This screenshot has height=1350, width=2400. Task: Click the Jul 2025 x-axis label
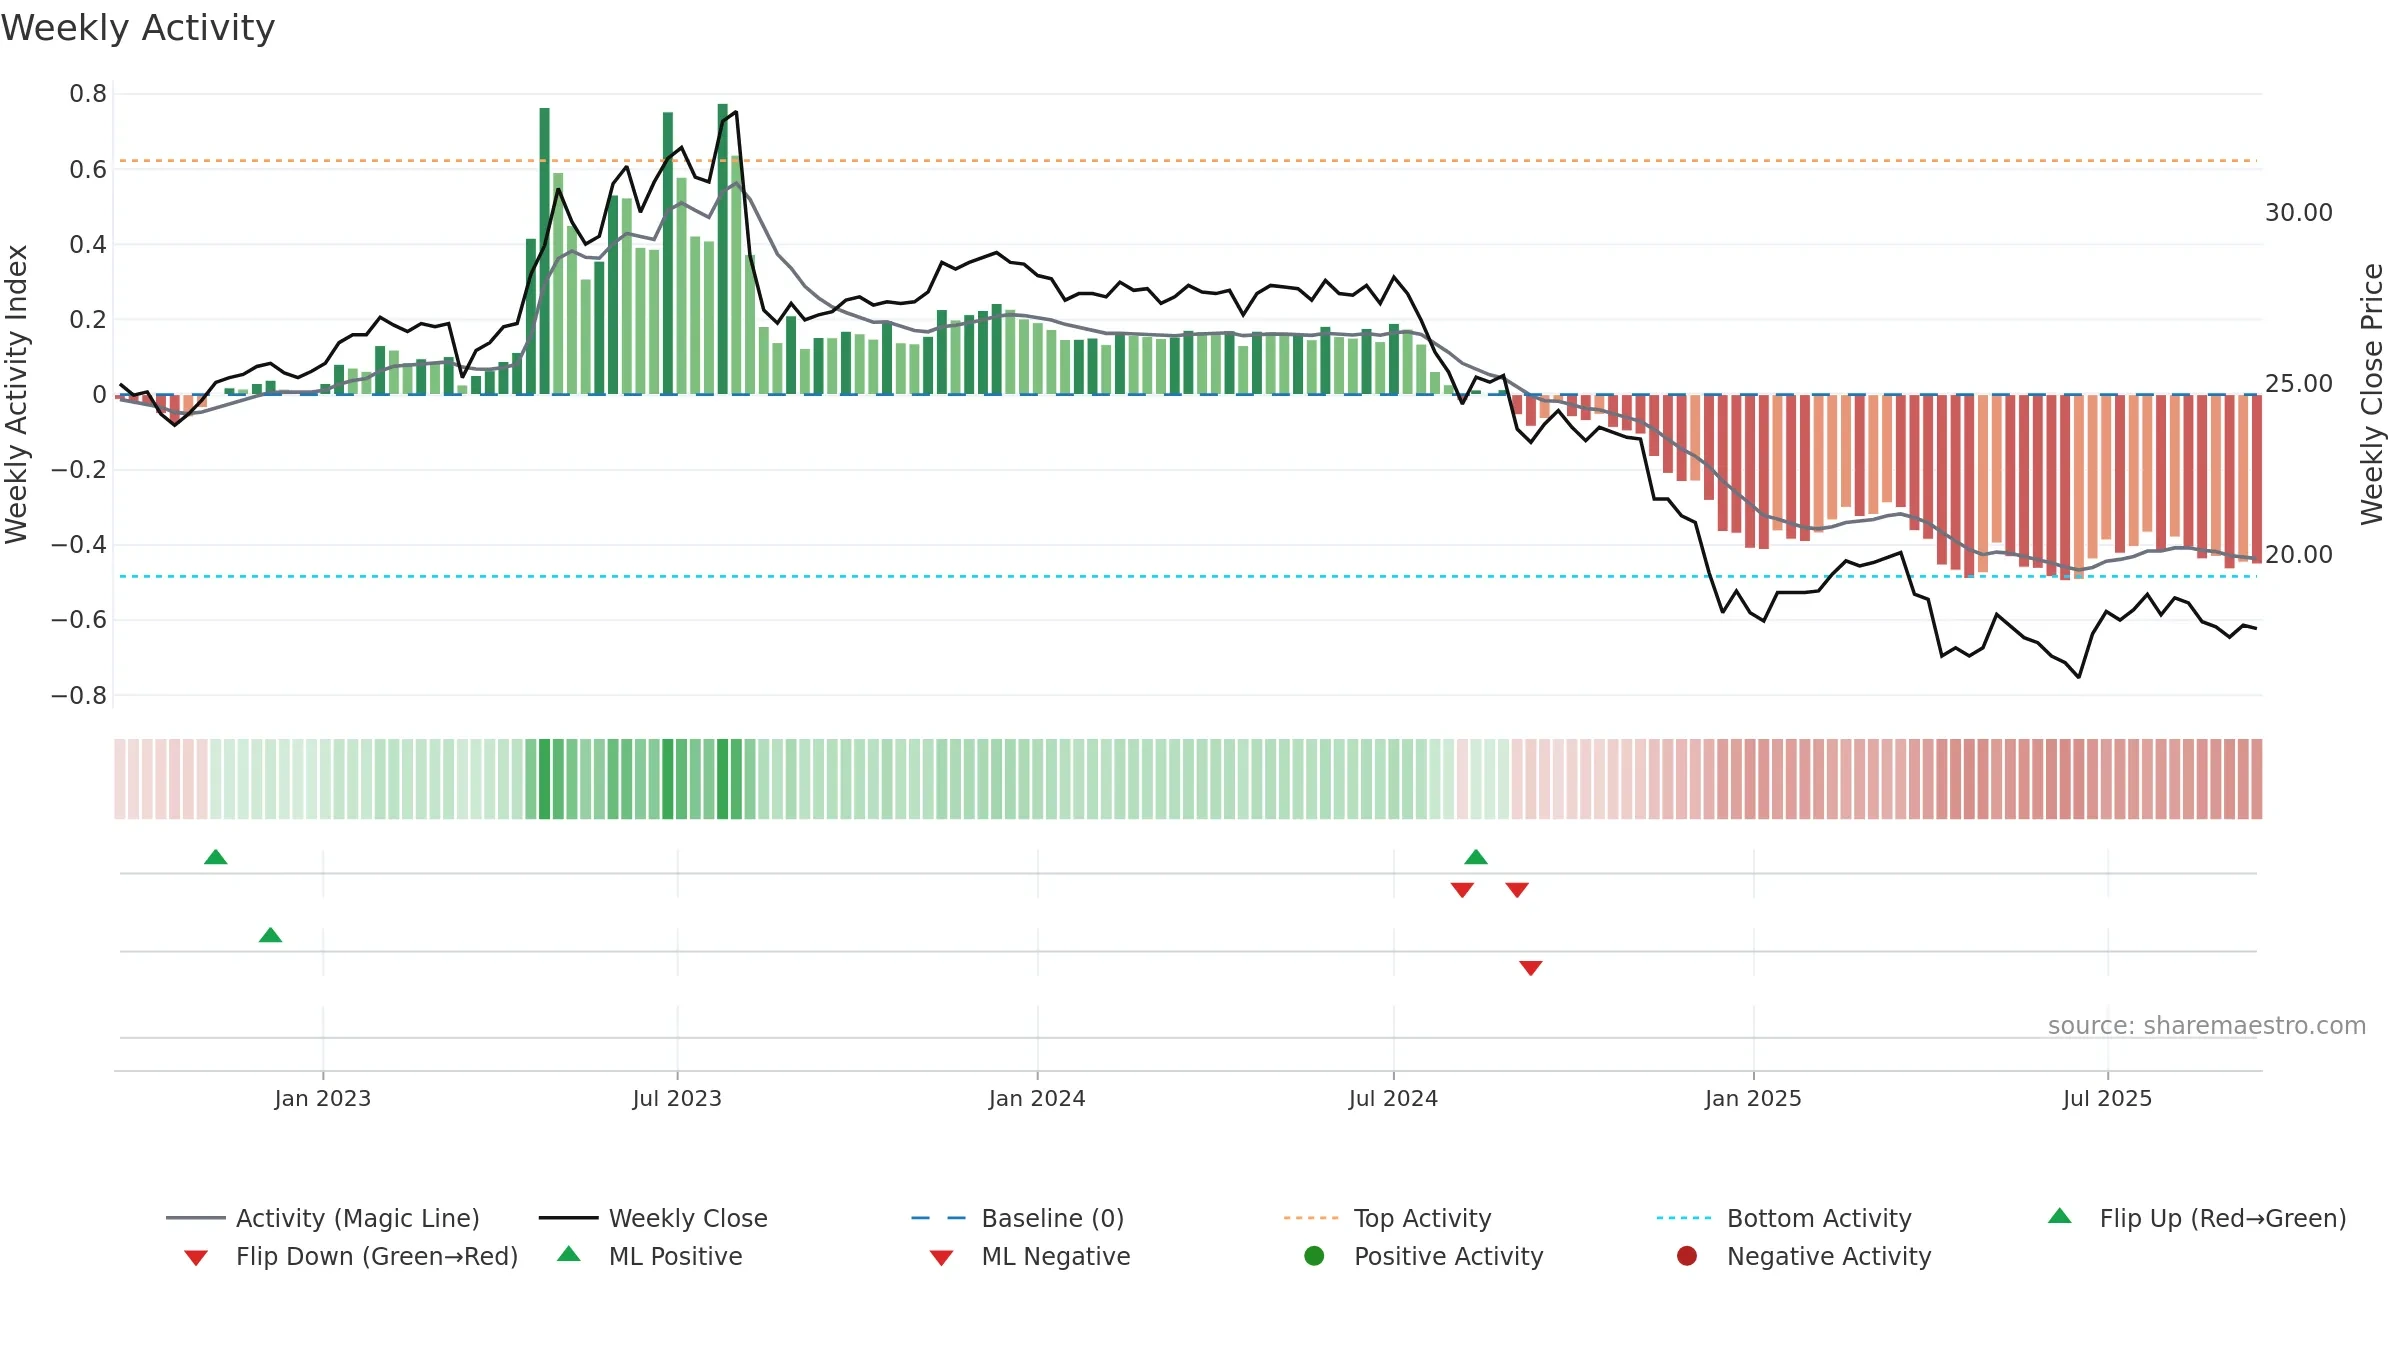(2107, 1099)
